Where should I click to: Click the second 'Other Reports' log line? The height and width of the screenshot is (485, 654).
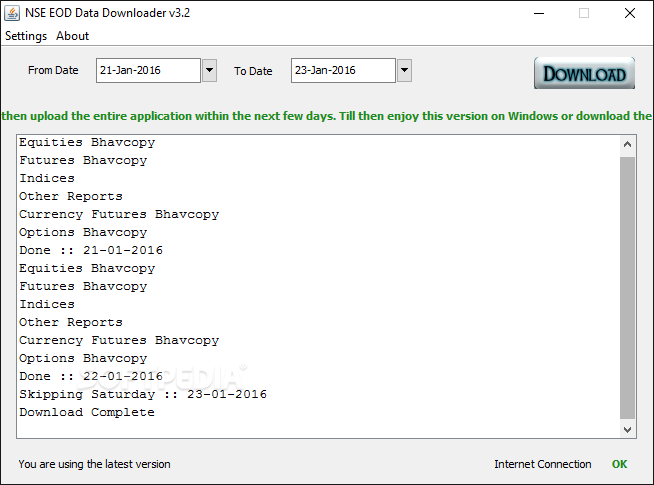tap(71, 322)
